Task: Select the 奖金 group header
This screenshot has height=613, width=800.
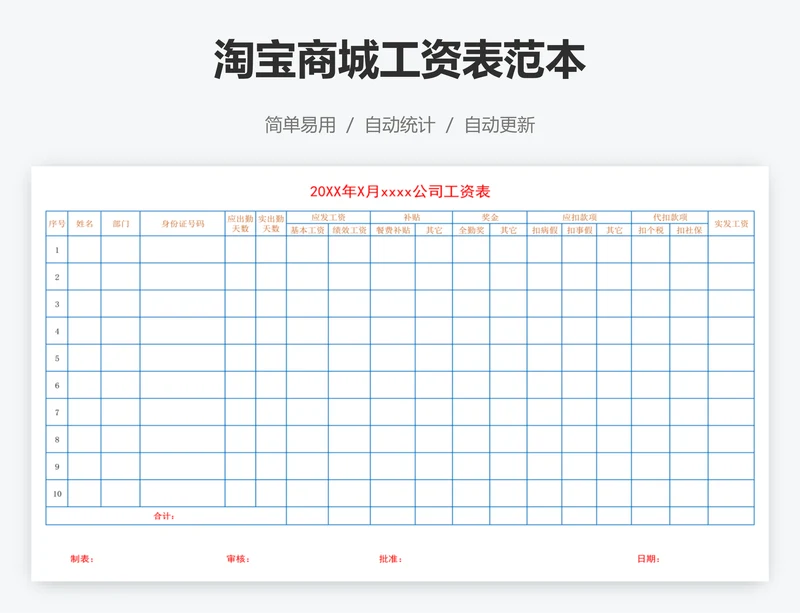Action: pyautogui.click(x=490, y=217)
